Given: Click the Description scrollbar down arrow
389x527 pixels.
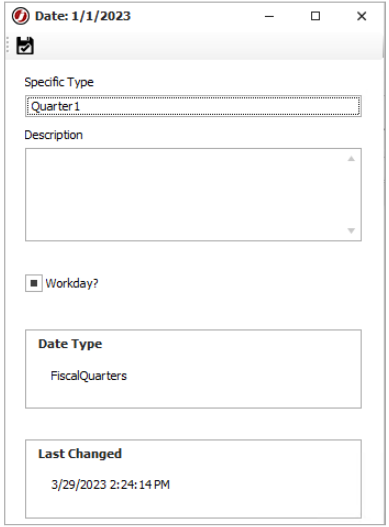Looking at the screenshot, I should pyautogui.click(x=351, y=231).
